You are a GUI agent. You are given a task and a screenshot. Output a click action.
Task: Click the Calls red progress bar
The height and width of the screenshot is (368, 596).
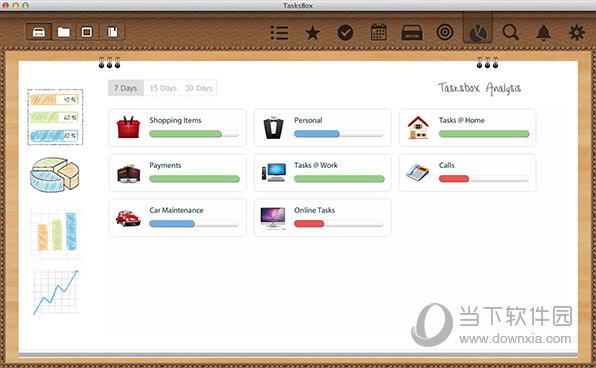pyautogui.click(x=483, y=179)
